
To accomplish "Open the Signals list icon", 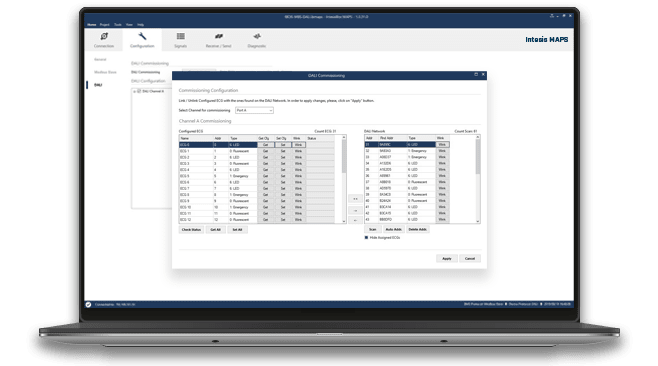I will click(x=180, y=36).
